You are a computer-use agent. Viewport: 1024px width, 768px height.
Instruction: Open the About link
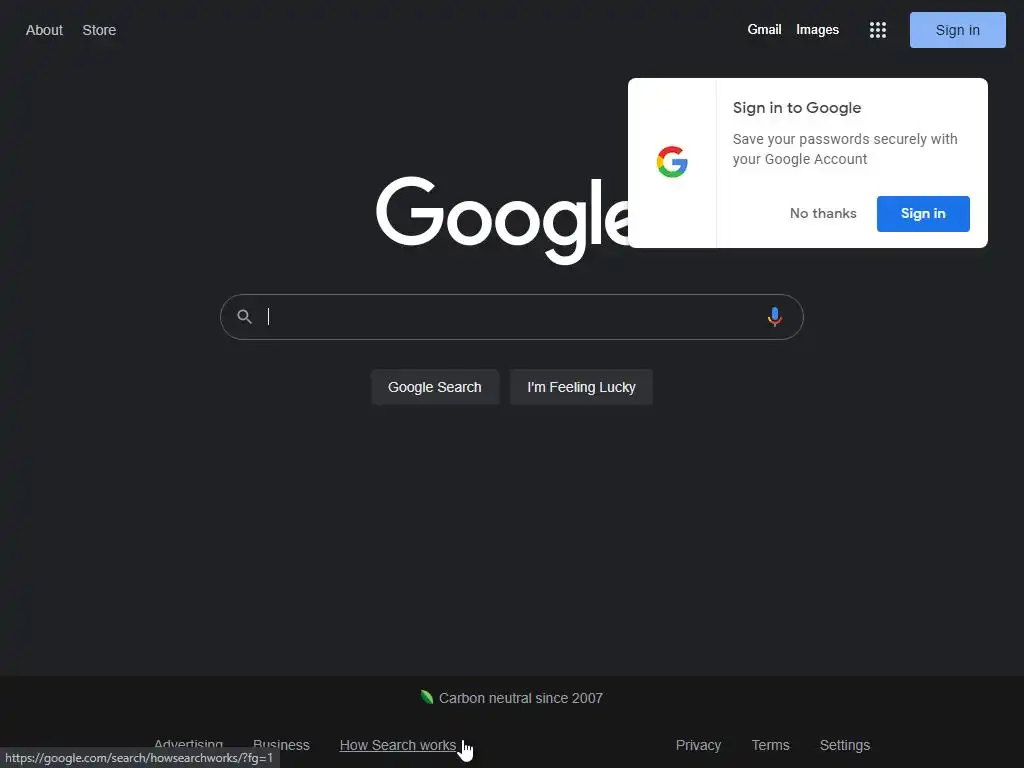pos(44,30)
